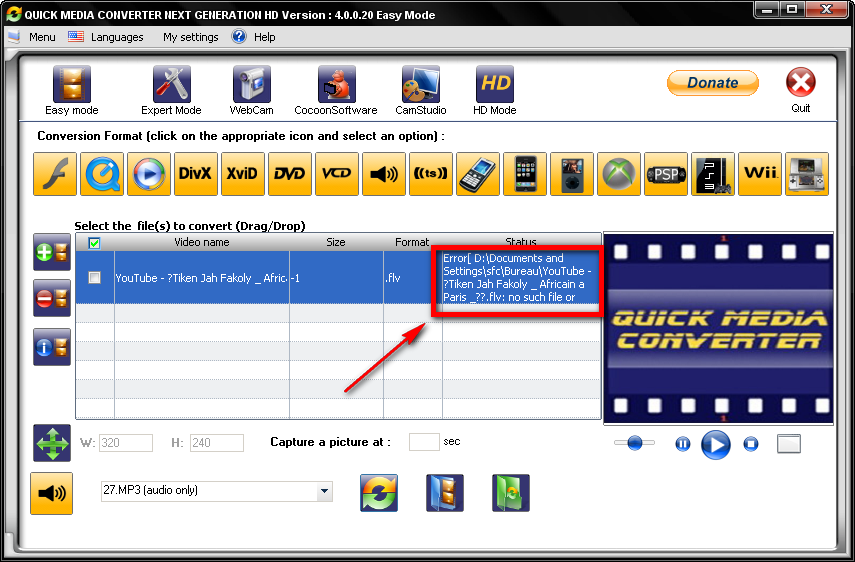Open the WebCam tool
Screen dimensions: 855x562
tap(251, 90)
